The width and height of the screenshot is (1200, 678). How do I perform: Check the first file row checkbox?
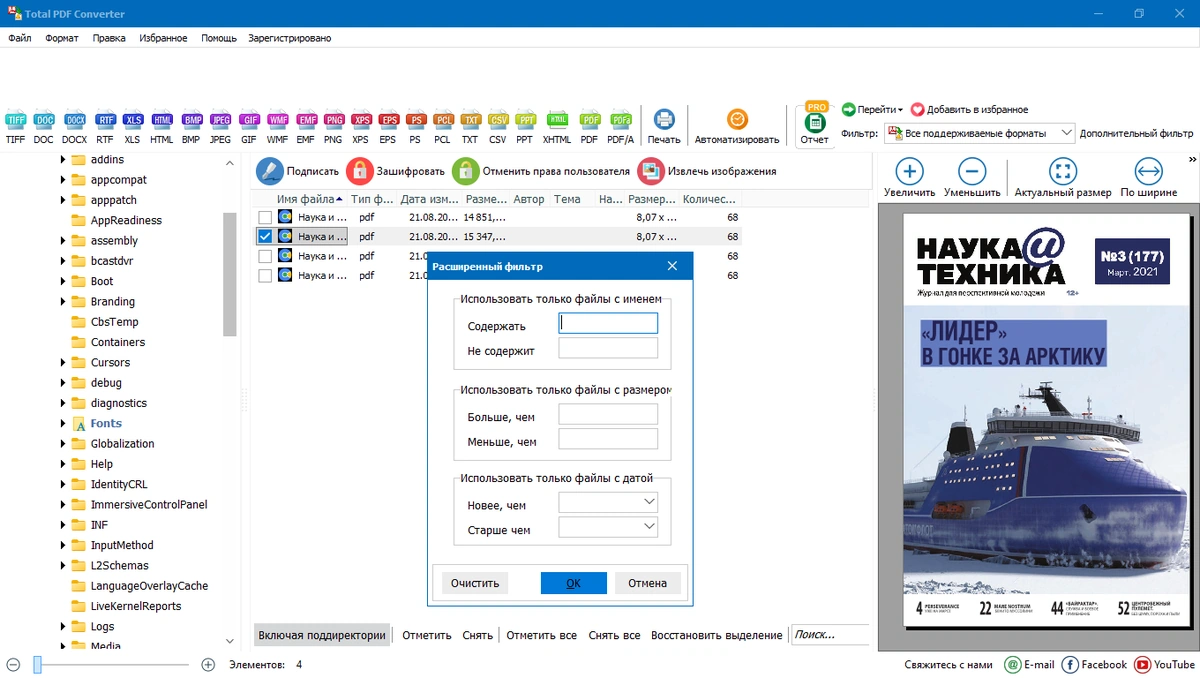point(265,217)
